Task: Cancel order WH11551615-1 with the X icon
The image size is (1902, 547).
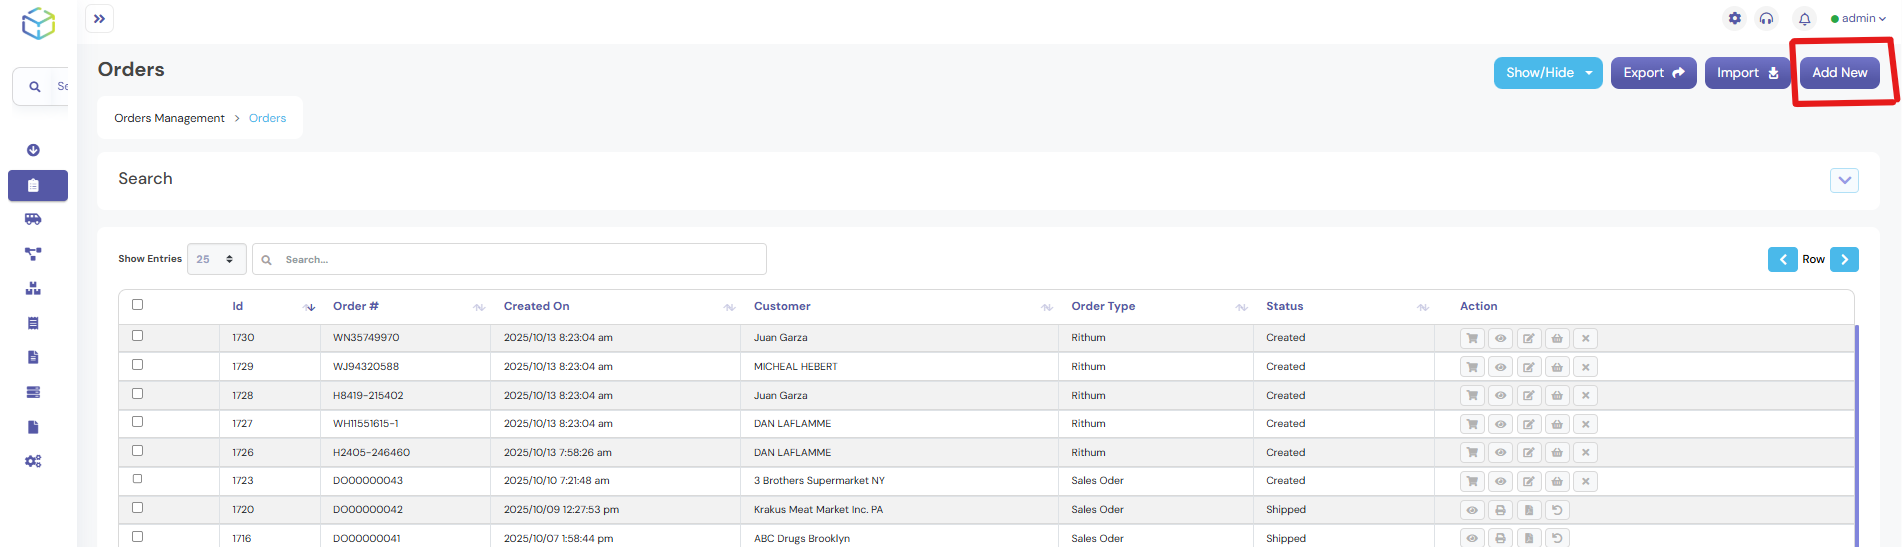Action: (x=1585, y=425)
